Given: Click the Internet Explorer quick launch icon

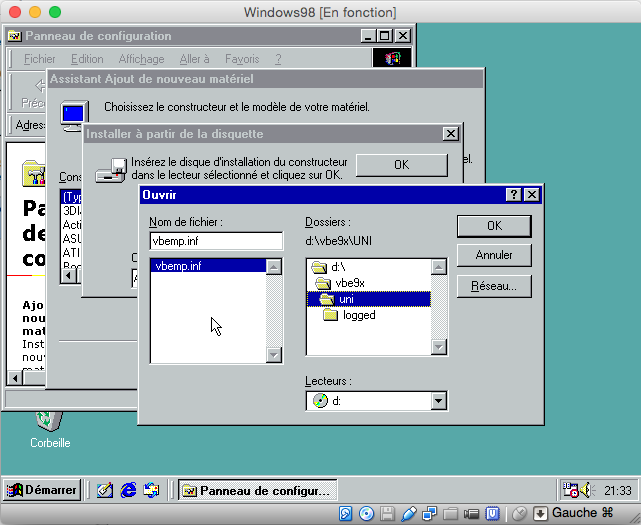Looking at the screenshot, I should click(x=128, y=490).
